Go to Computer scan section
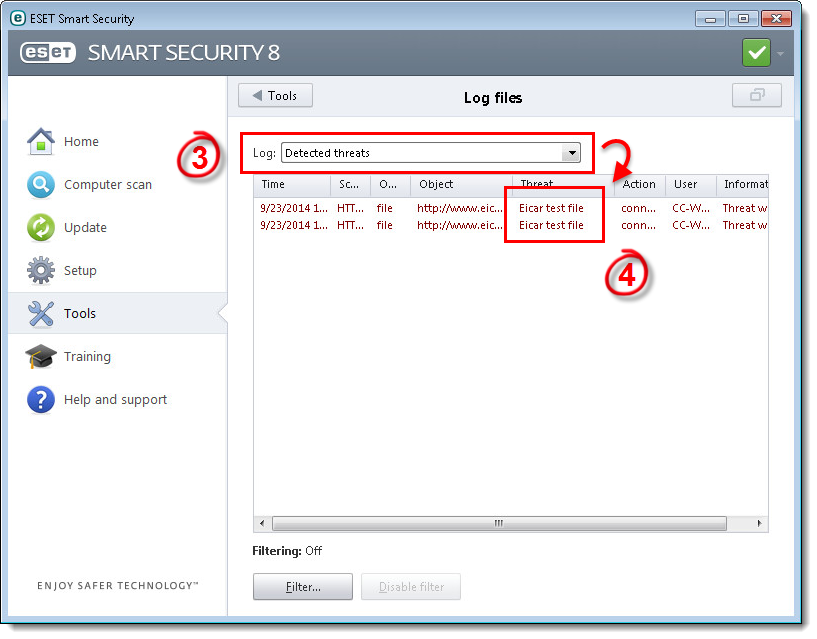 108,185
